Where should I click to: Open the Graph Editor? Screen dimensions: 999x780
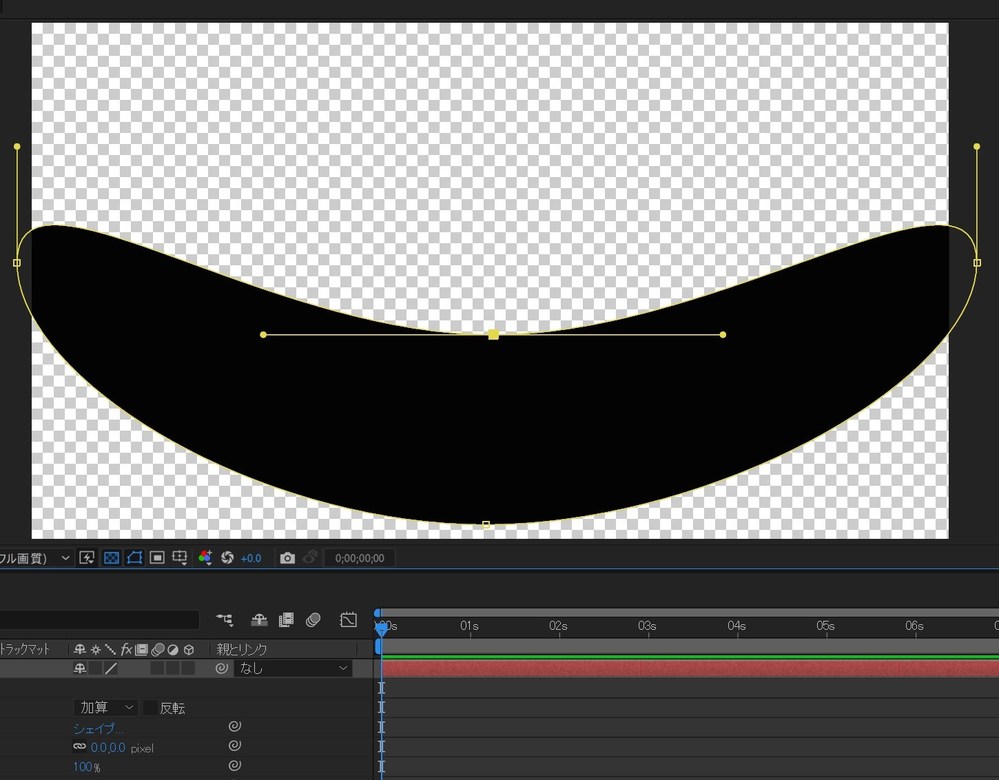[x=348, y=620]
